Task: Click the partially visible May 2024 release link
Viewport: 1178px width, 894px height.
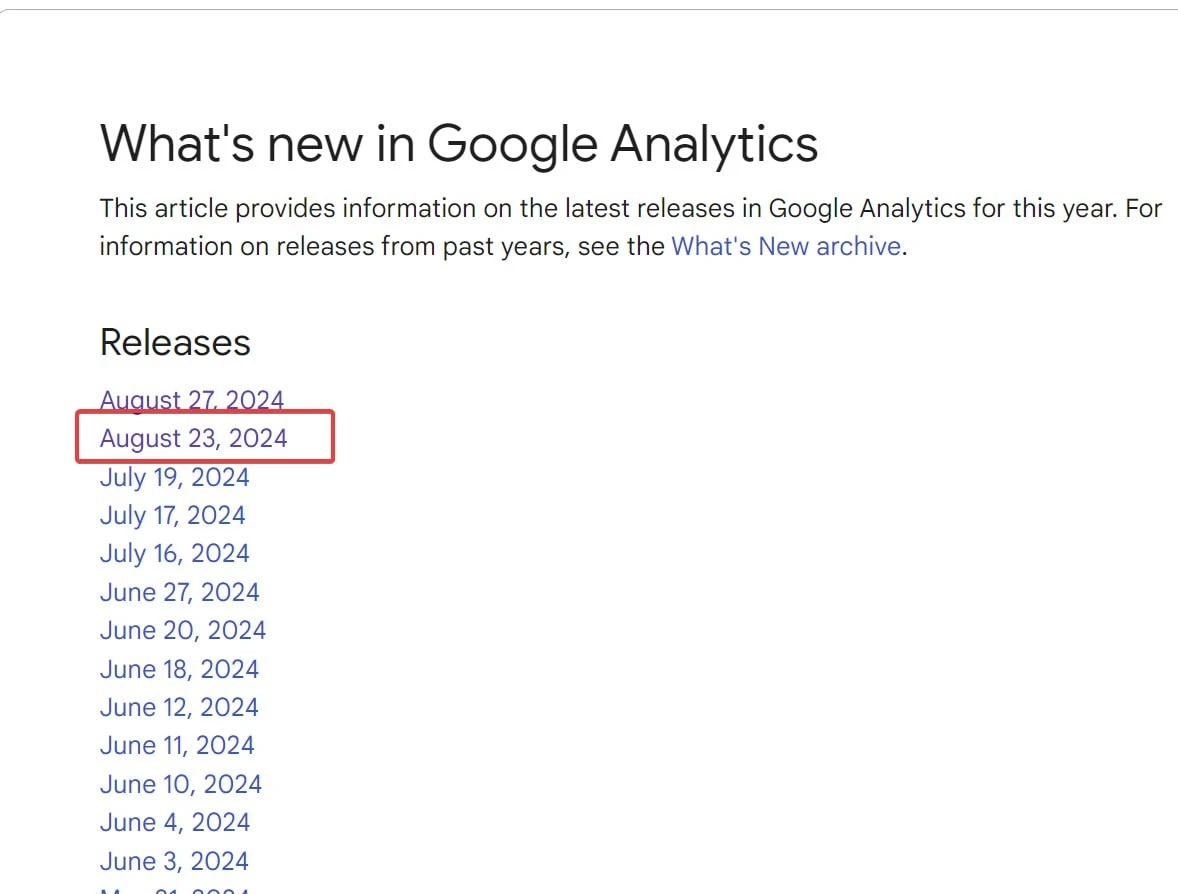Action: pos(174,889)
